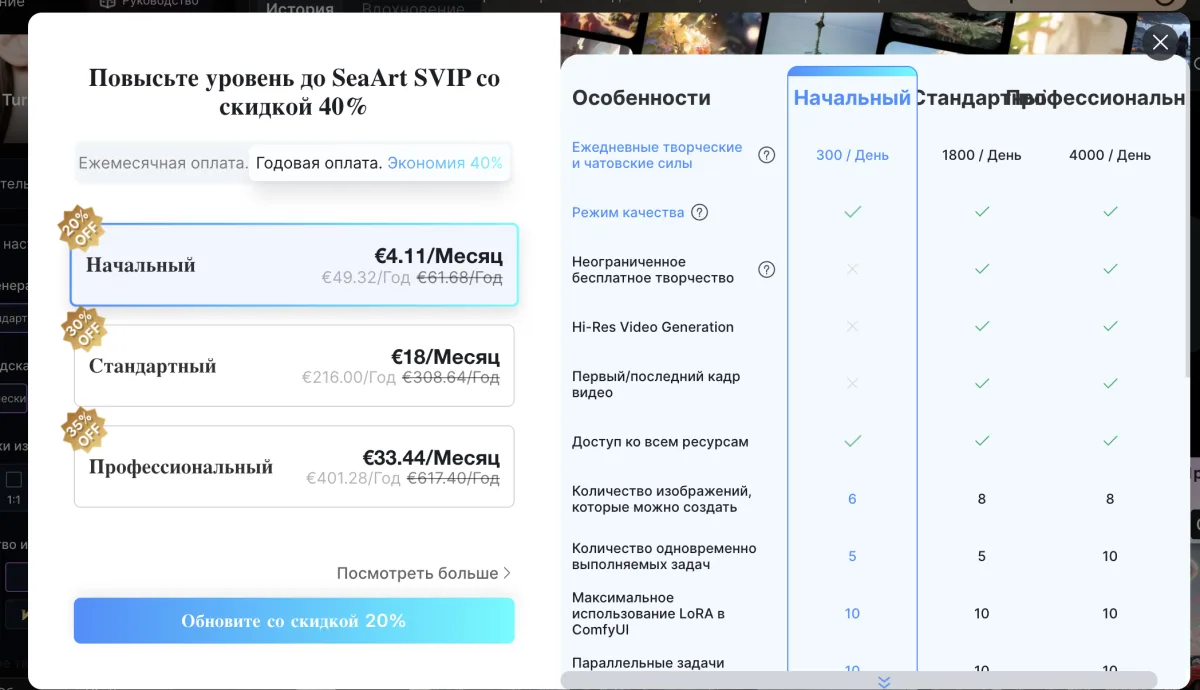This screenshot has height=690, width=1200.
Task: Click Максимальное использование LoRA в ComfyUI label
Action: click(648, 614)
